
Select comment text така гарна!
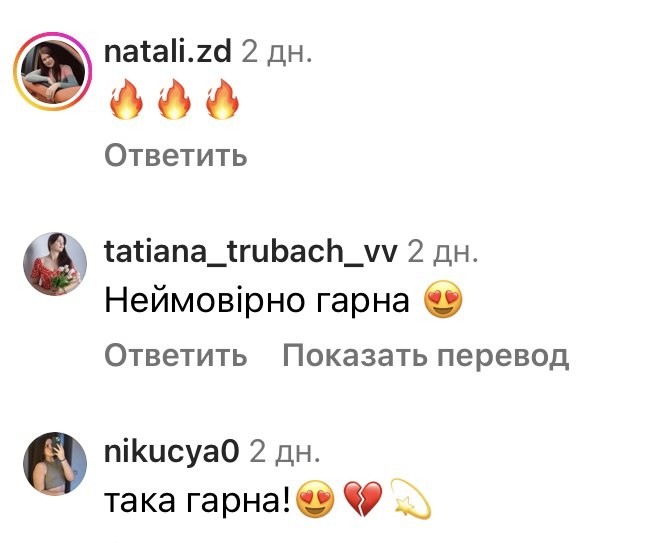coord(197,500)
